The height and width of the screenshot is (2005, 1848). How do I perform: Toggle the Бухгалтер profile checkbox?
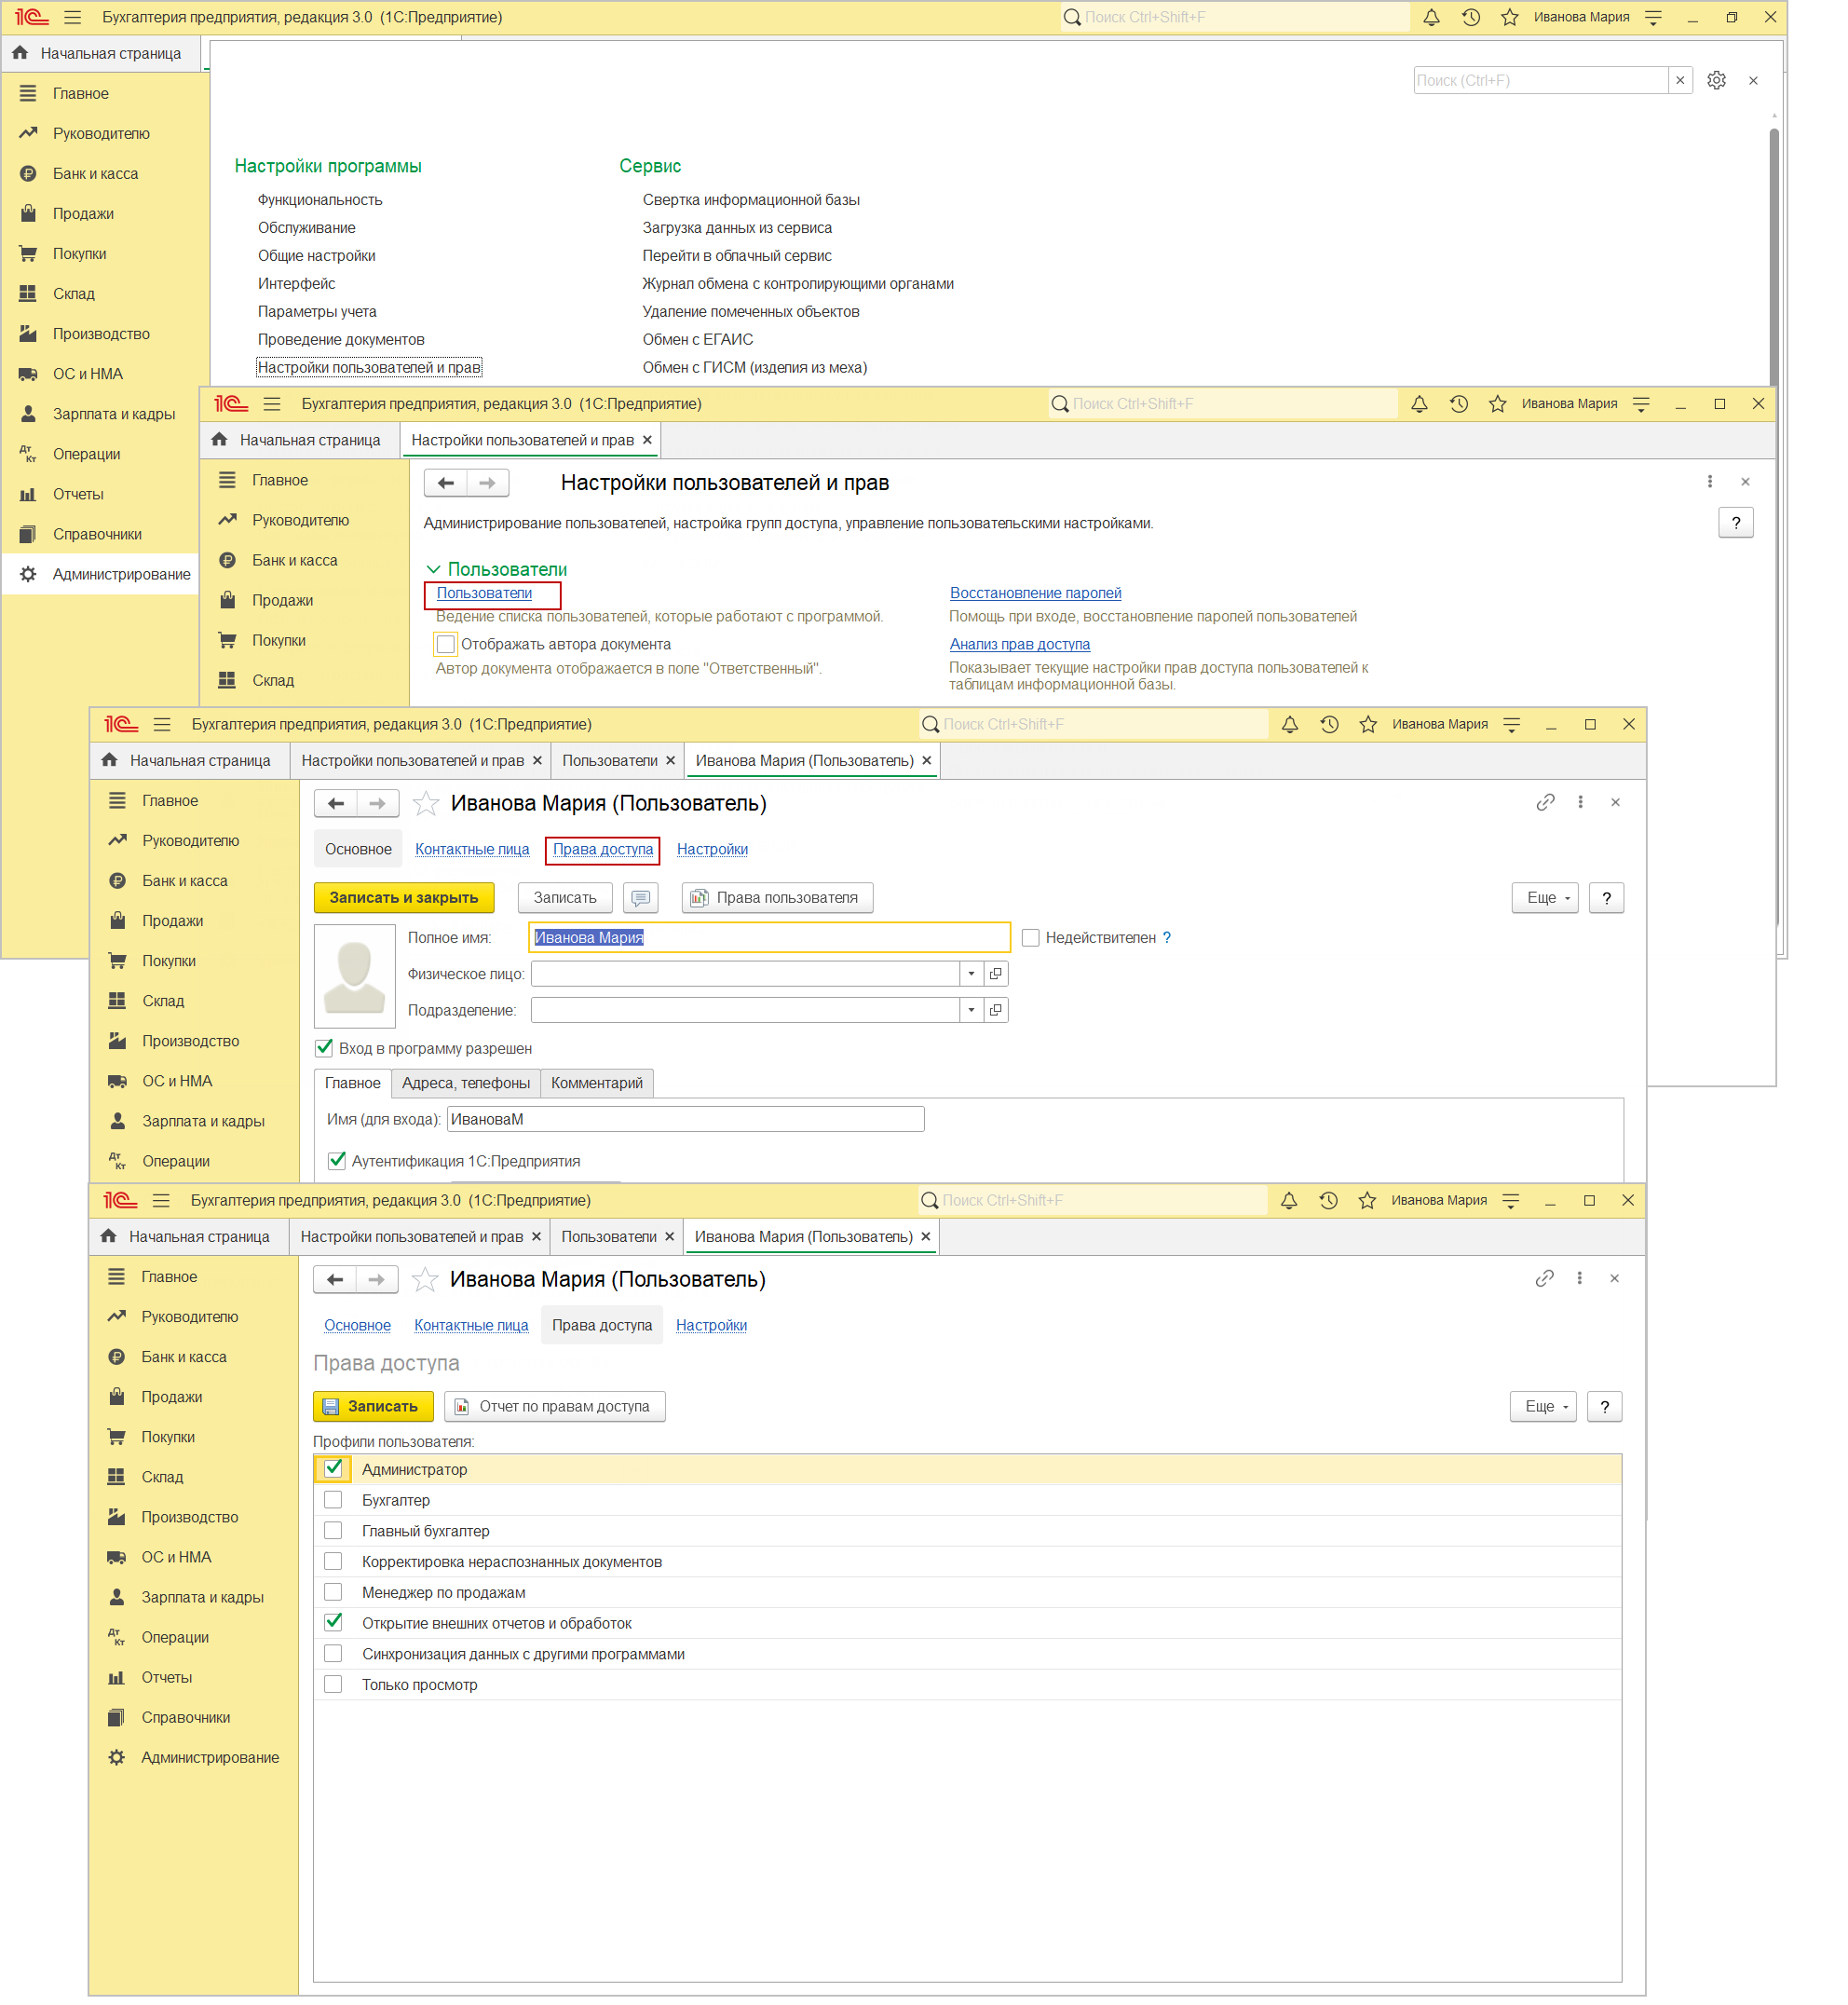[x=333, y=1500]
